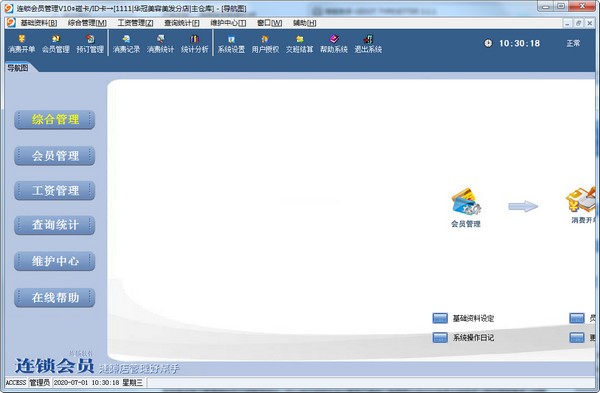Open the 基础资料 menu
This screenshot has height=393, width=600.
39,23
